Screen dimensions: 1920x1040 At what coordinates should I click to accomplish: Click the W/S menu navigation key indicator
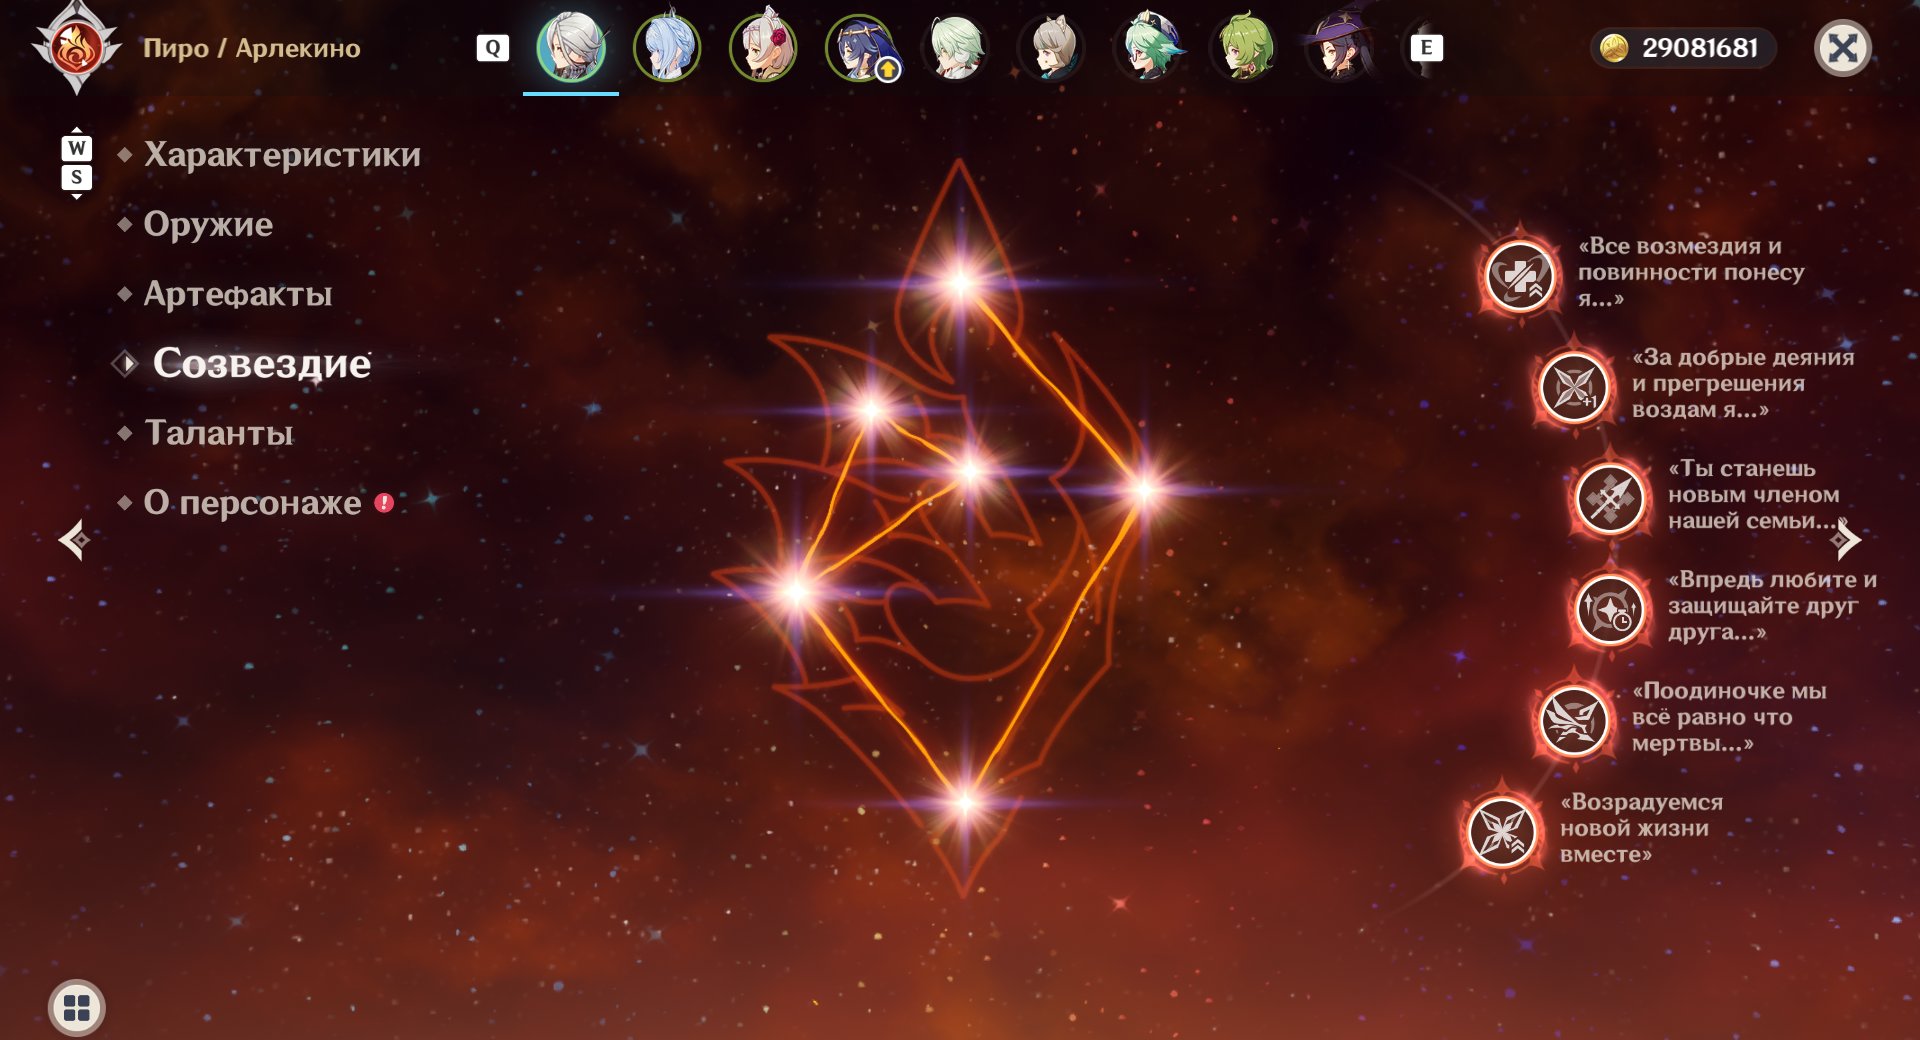pos(77,163)
